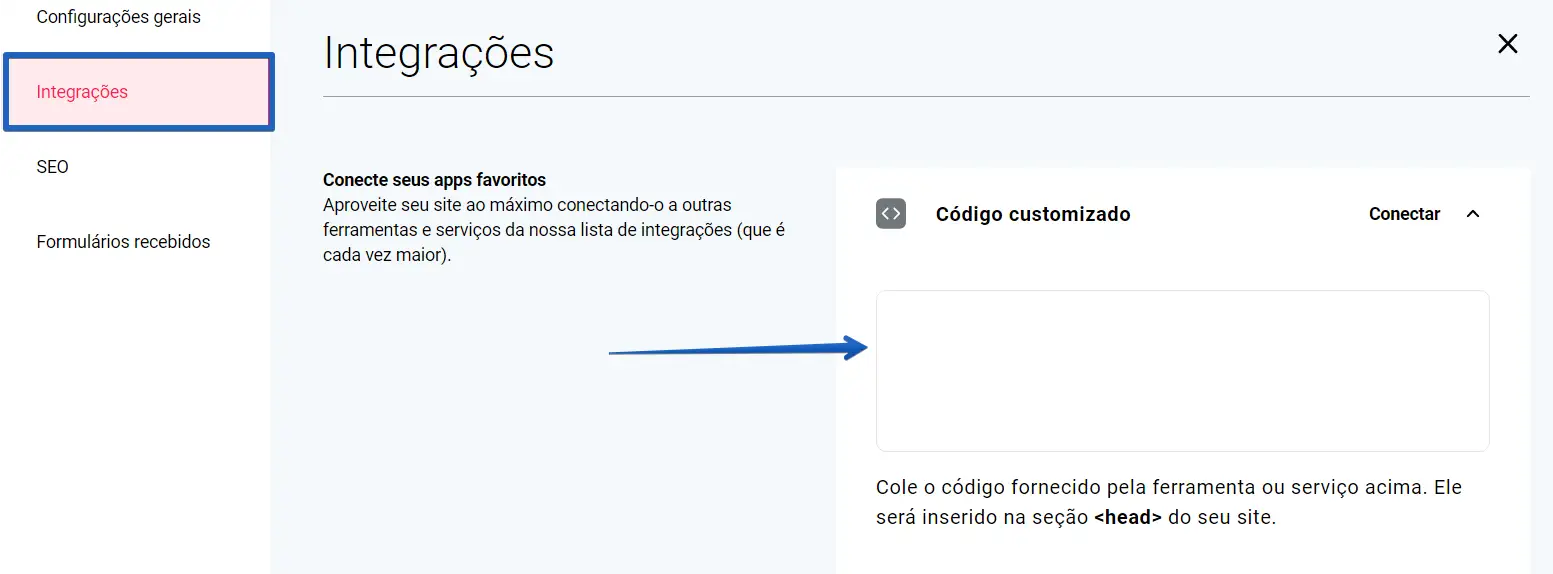Click the Aproveite seu site ao máximo line

(x=527, y=205)
